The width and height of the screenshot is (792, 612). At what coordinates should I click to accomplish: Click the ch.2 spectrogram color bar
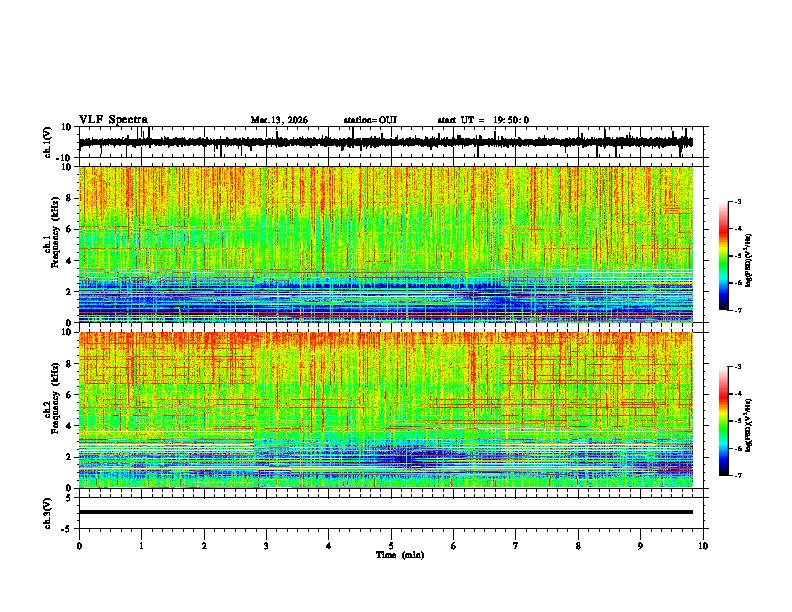click(723, 421)
